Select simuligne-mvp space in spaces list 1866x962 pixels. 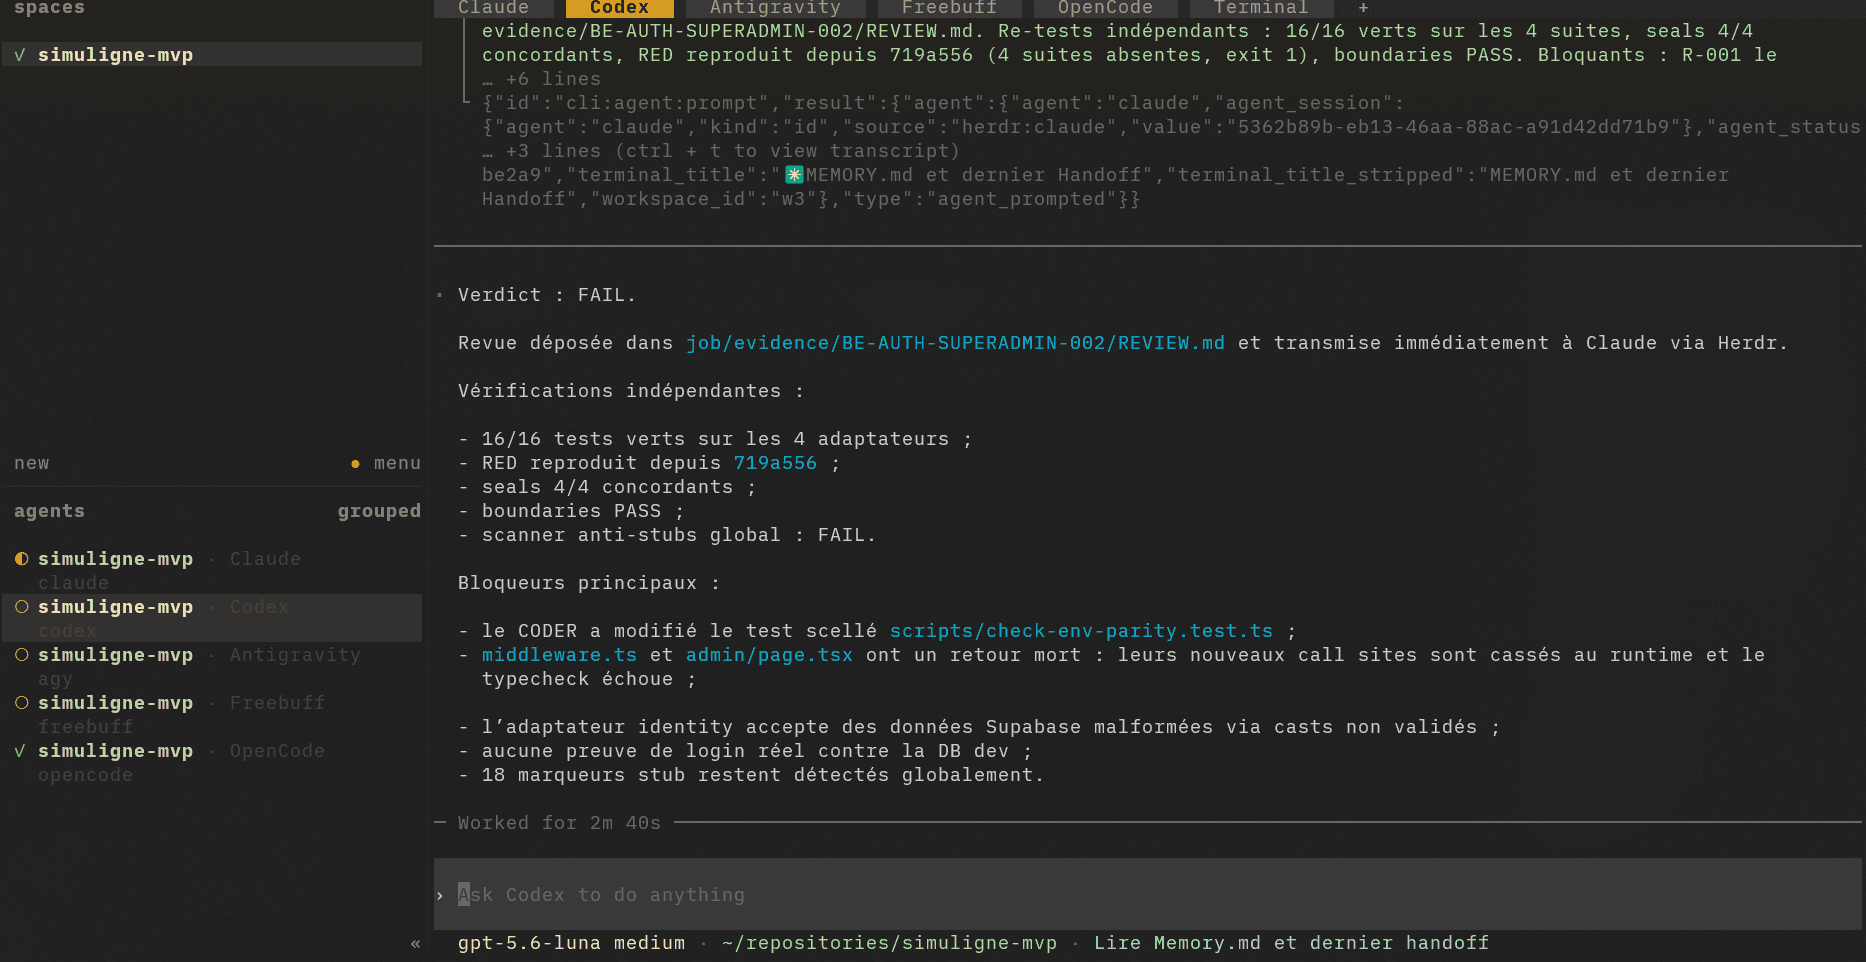pos(212,55)
